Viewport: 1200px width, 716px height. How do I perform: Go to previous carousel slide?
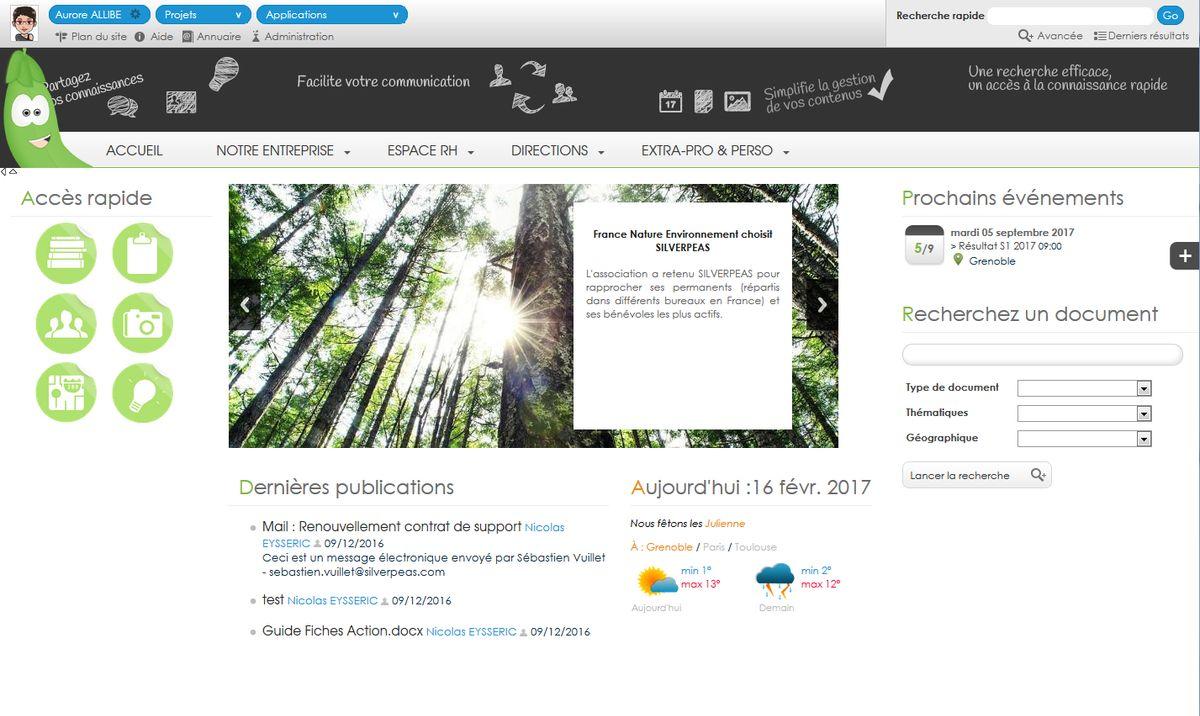[245, 305]
